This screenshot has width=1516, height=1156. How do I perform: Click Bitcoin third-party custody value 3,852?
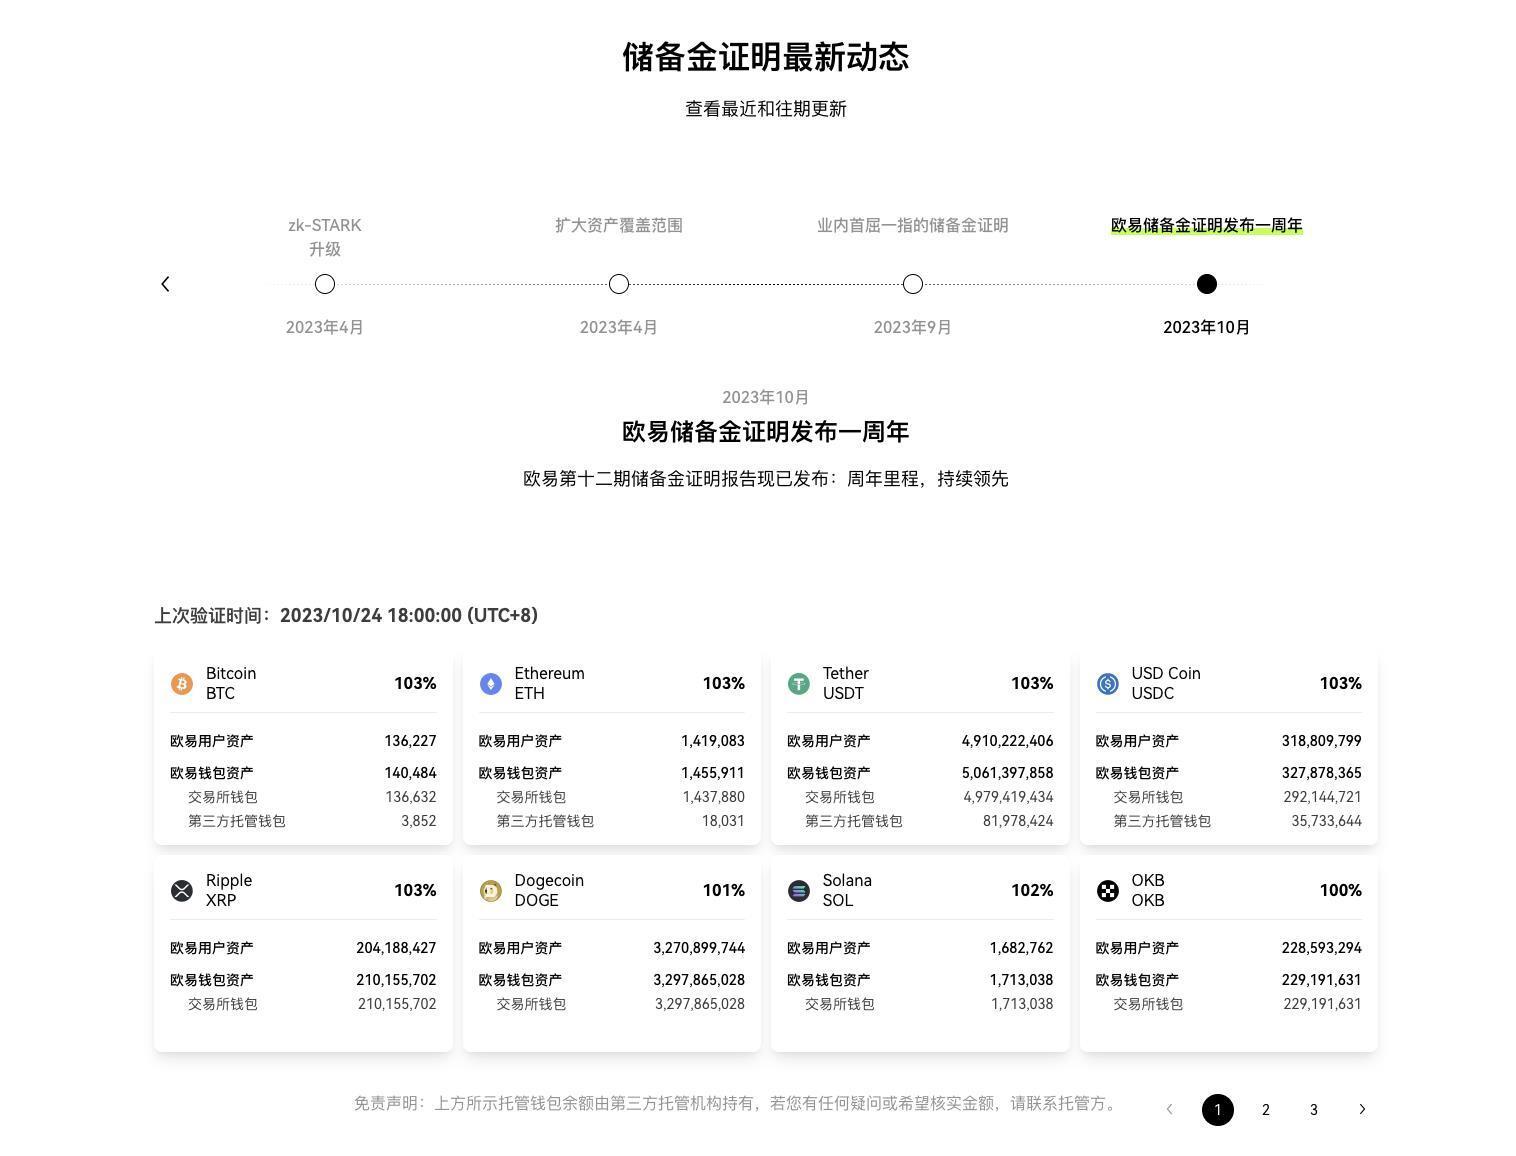(419, 822)
